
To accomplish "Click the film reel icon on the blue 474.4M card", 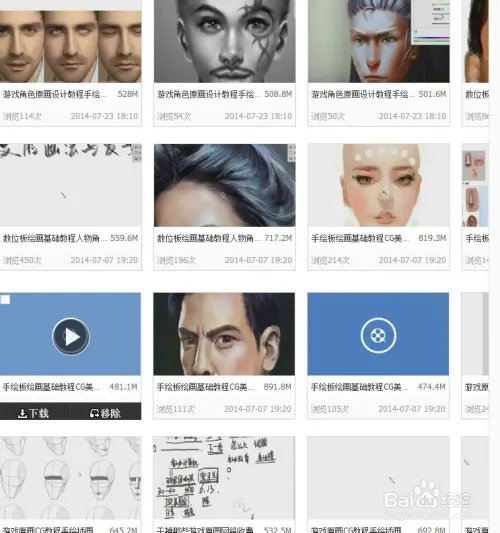I will coord(378,336).
